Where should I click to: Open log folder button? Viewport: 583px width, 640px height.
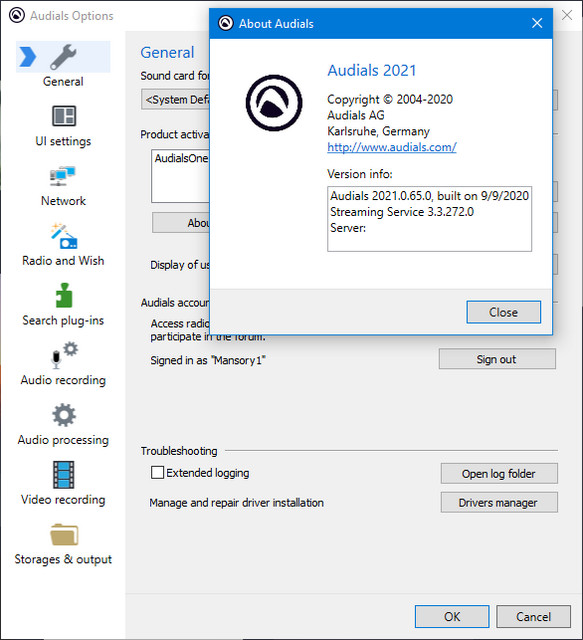click(x=499, y=474)
